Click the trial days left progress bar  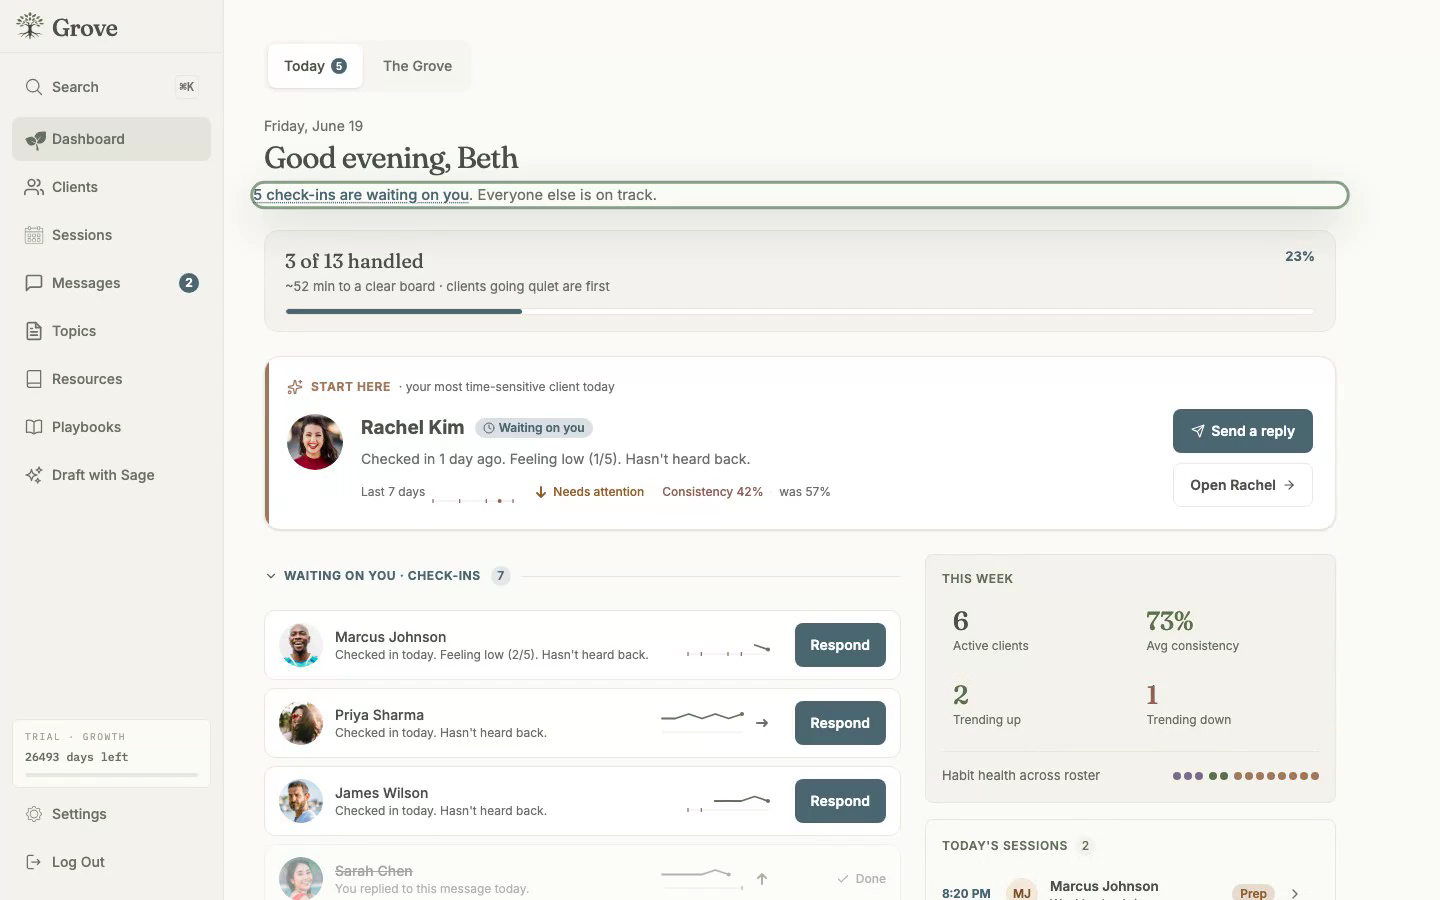point(111,775)
